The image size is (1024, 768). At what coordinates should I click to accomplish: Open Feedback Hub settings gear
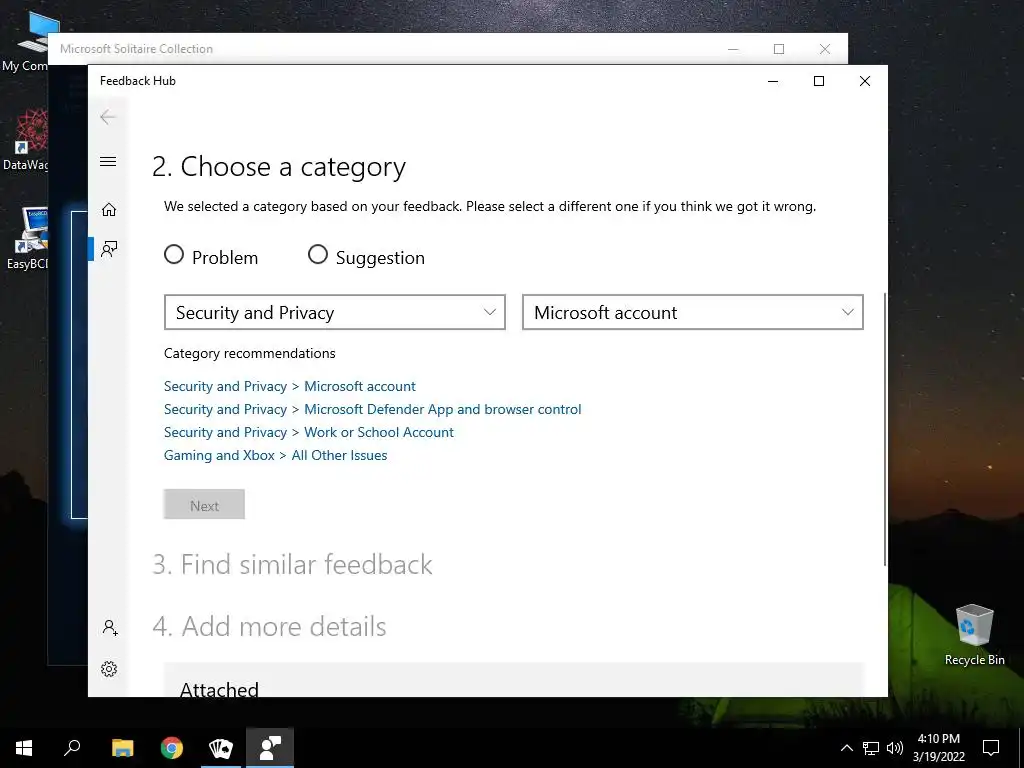pyautogui.click(x=109, y=669)
